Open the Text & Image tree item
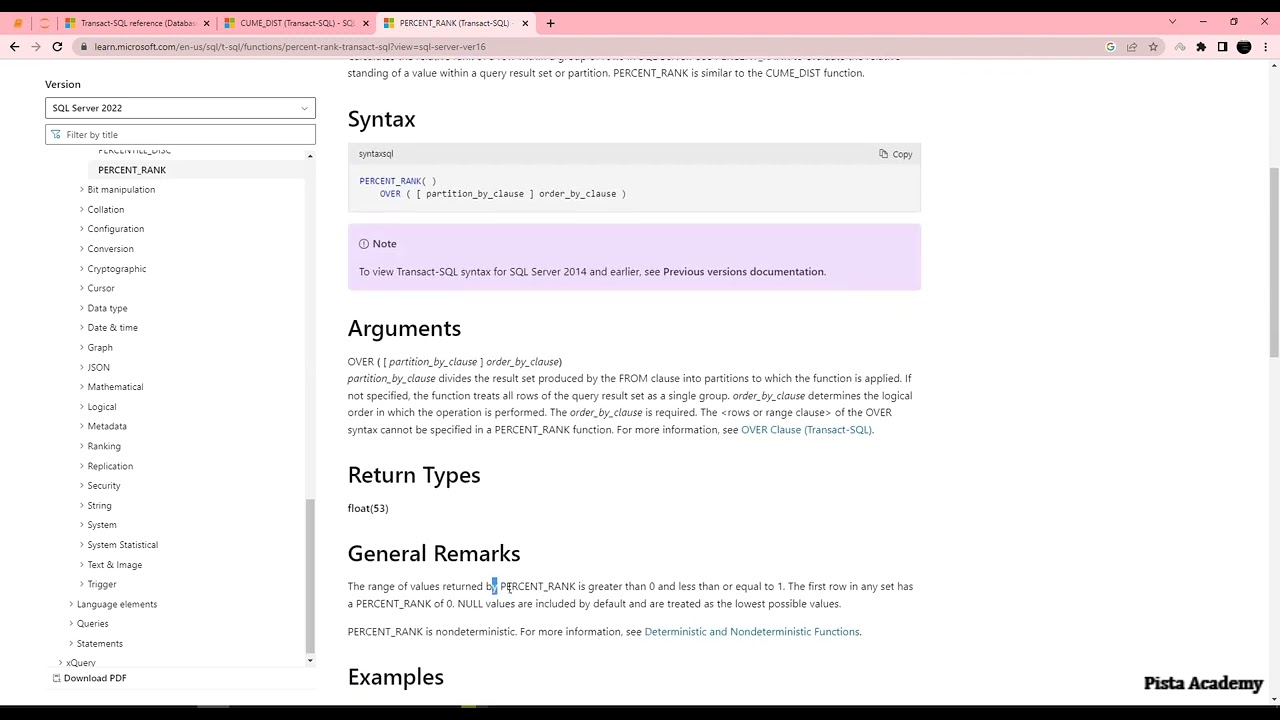Viewport: 1280px width, 720px height. tap(114, 565)
